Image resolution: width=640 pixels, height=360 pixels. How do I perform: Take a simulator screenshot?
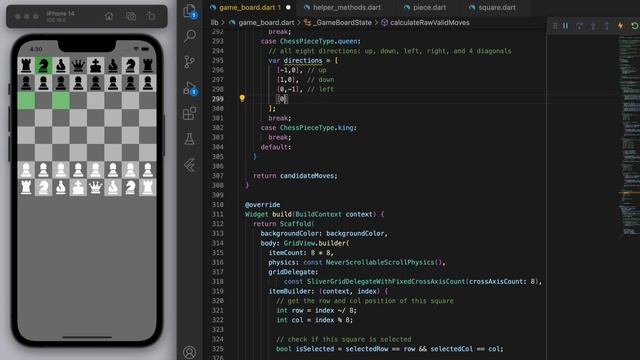coord(131,16)
